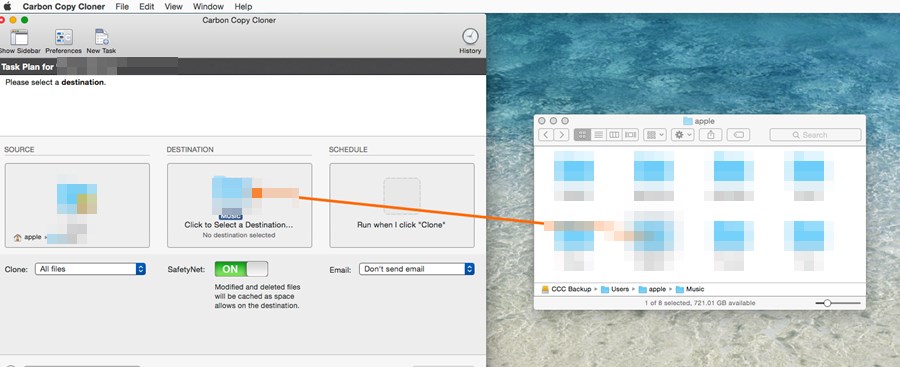Open the Carbon Copy Cloner app menu
Screen dimensions: 900x367
coord(64,6)
